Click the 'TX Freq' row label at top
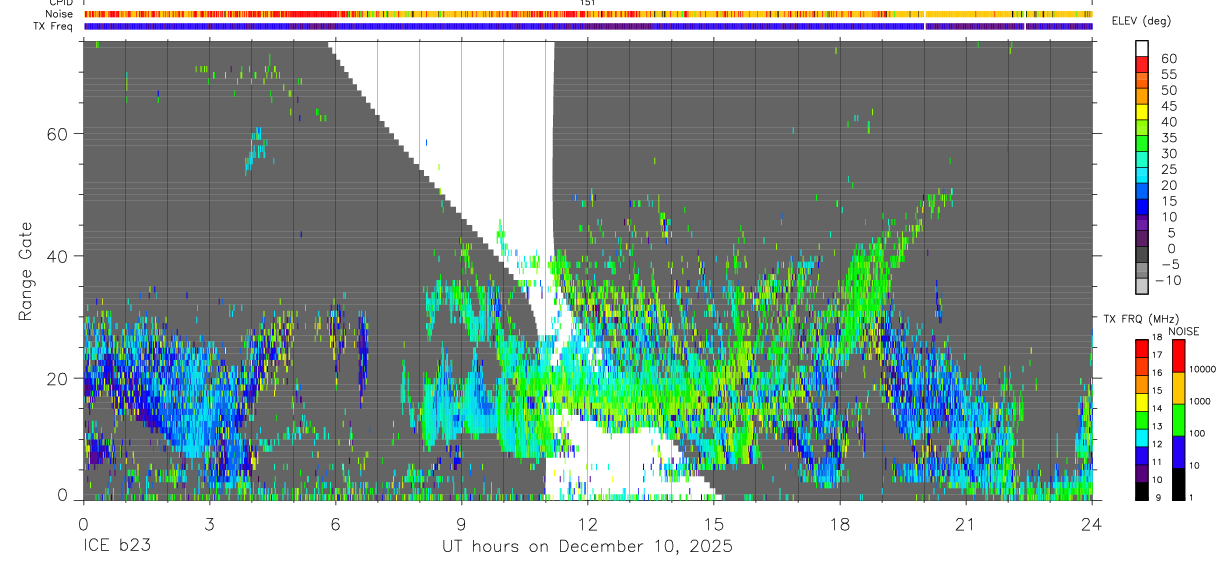 [x=55, y=26]
